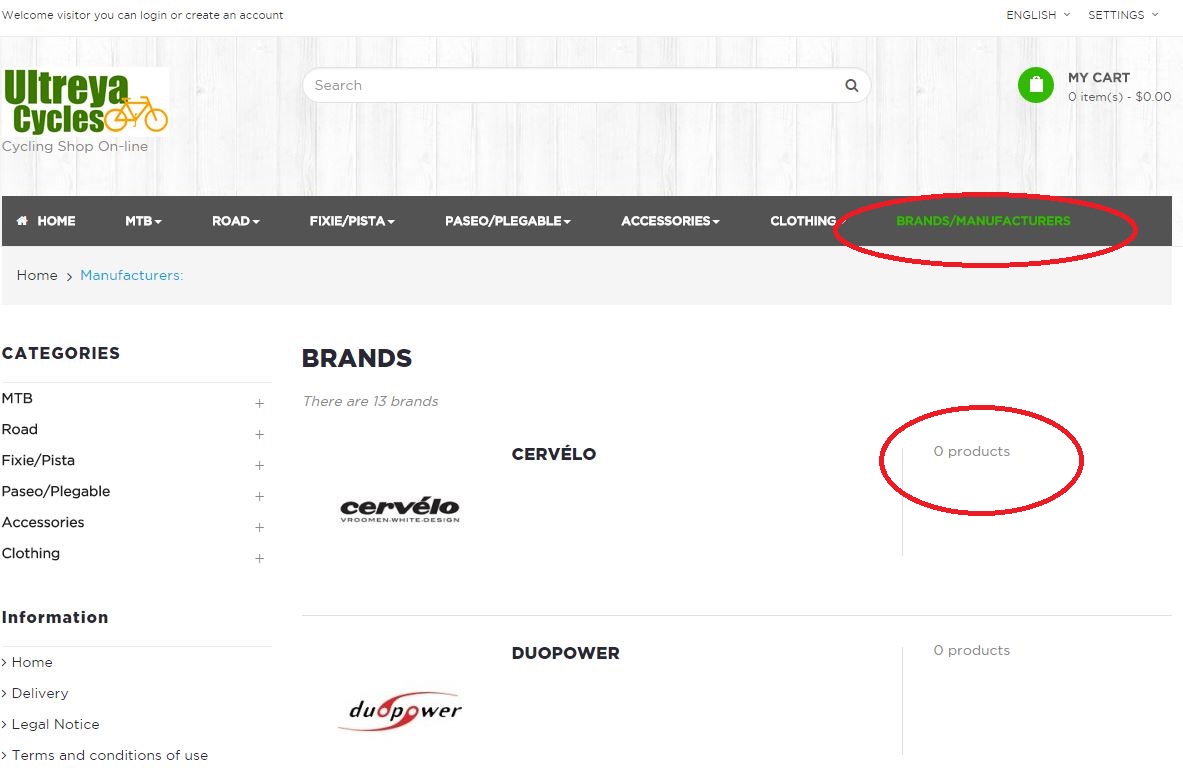The image size is (1183, 778).
Task: Open the Legal Notice information link
Action: [55, 724]
